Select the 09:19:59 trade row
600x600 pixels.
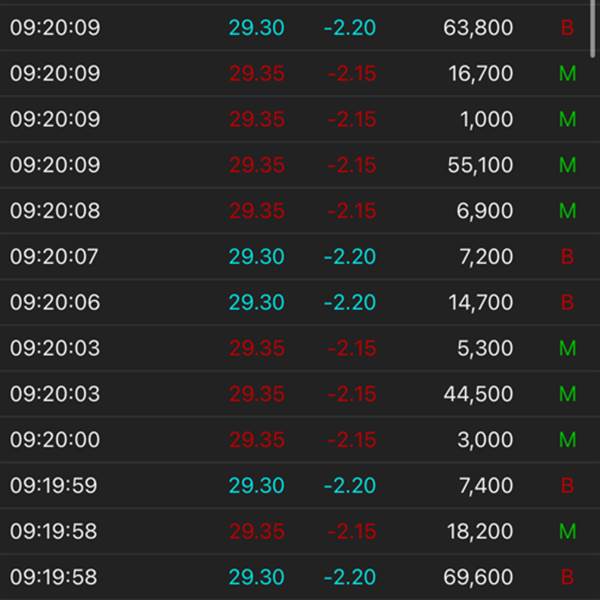[x=300, y=486]
